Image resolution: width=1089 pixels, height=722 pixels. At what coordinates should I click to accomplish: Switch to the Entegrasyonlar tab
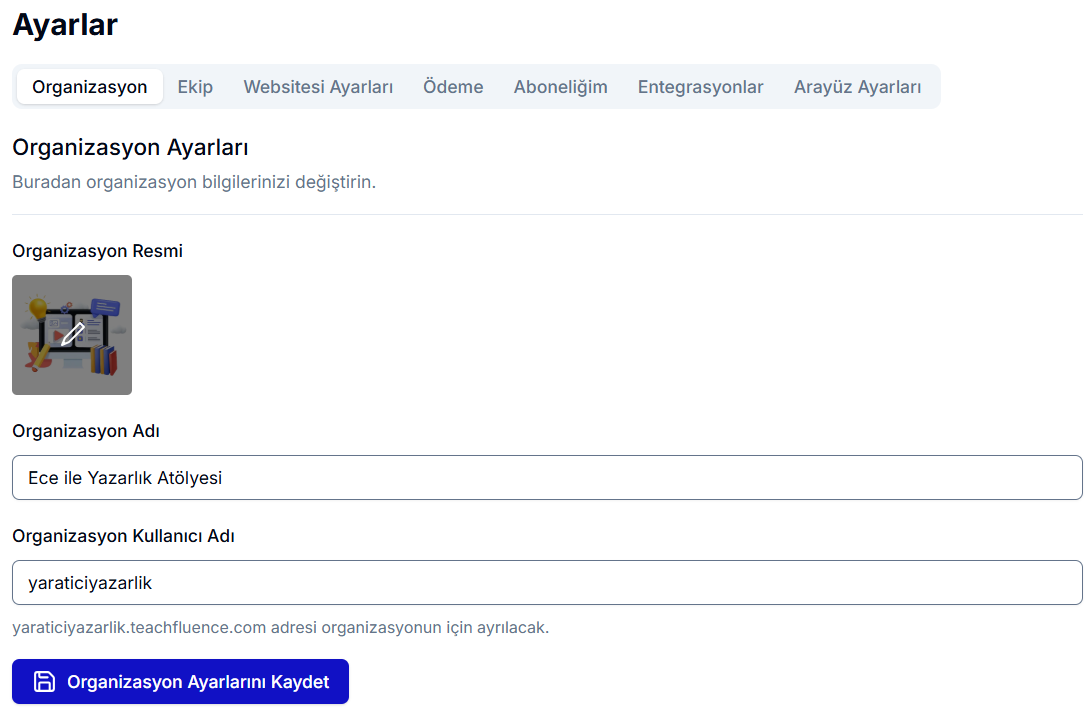pos(700,87)
